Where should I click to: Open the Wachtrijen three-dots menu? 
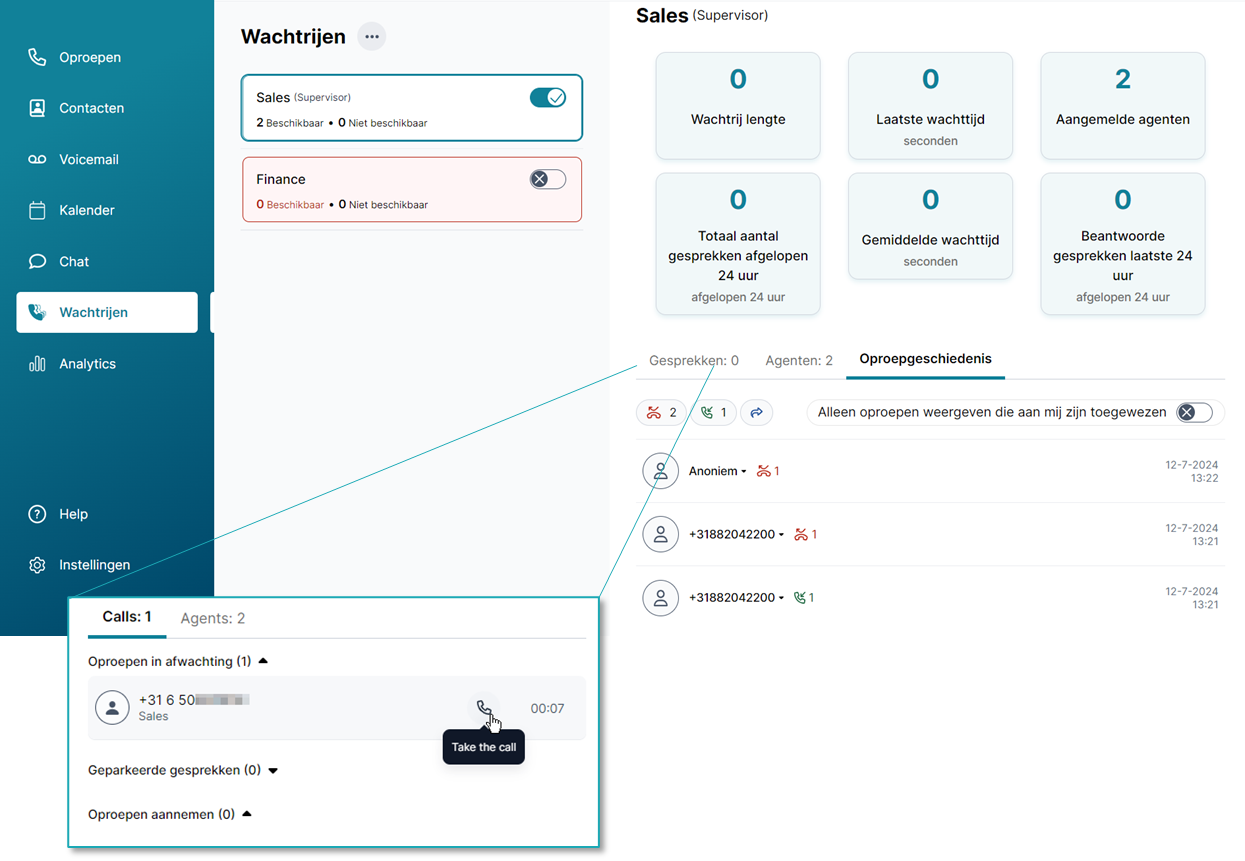pyautogui.click(x=372, y=37)
